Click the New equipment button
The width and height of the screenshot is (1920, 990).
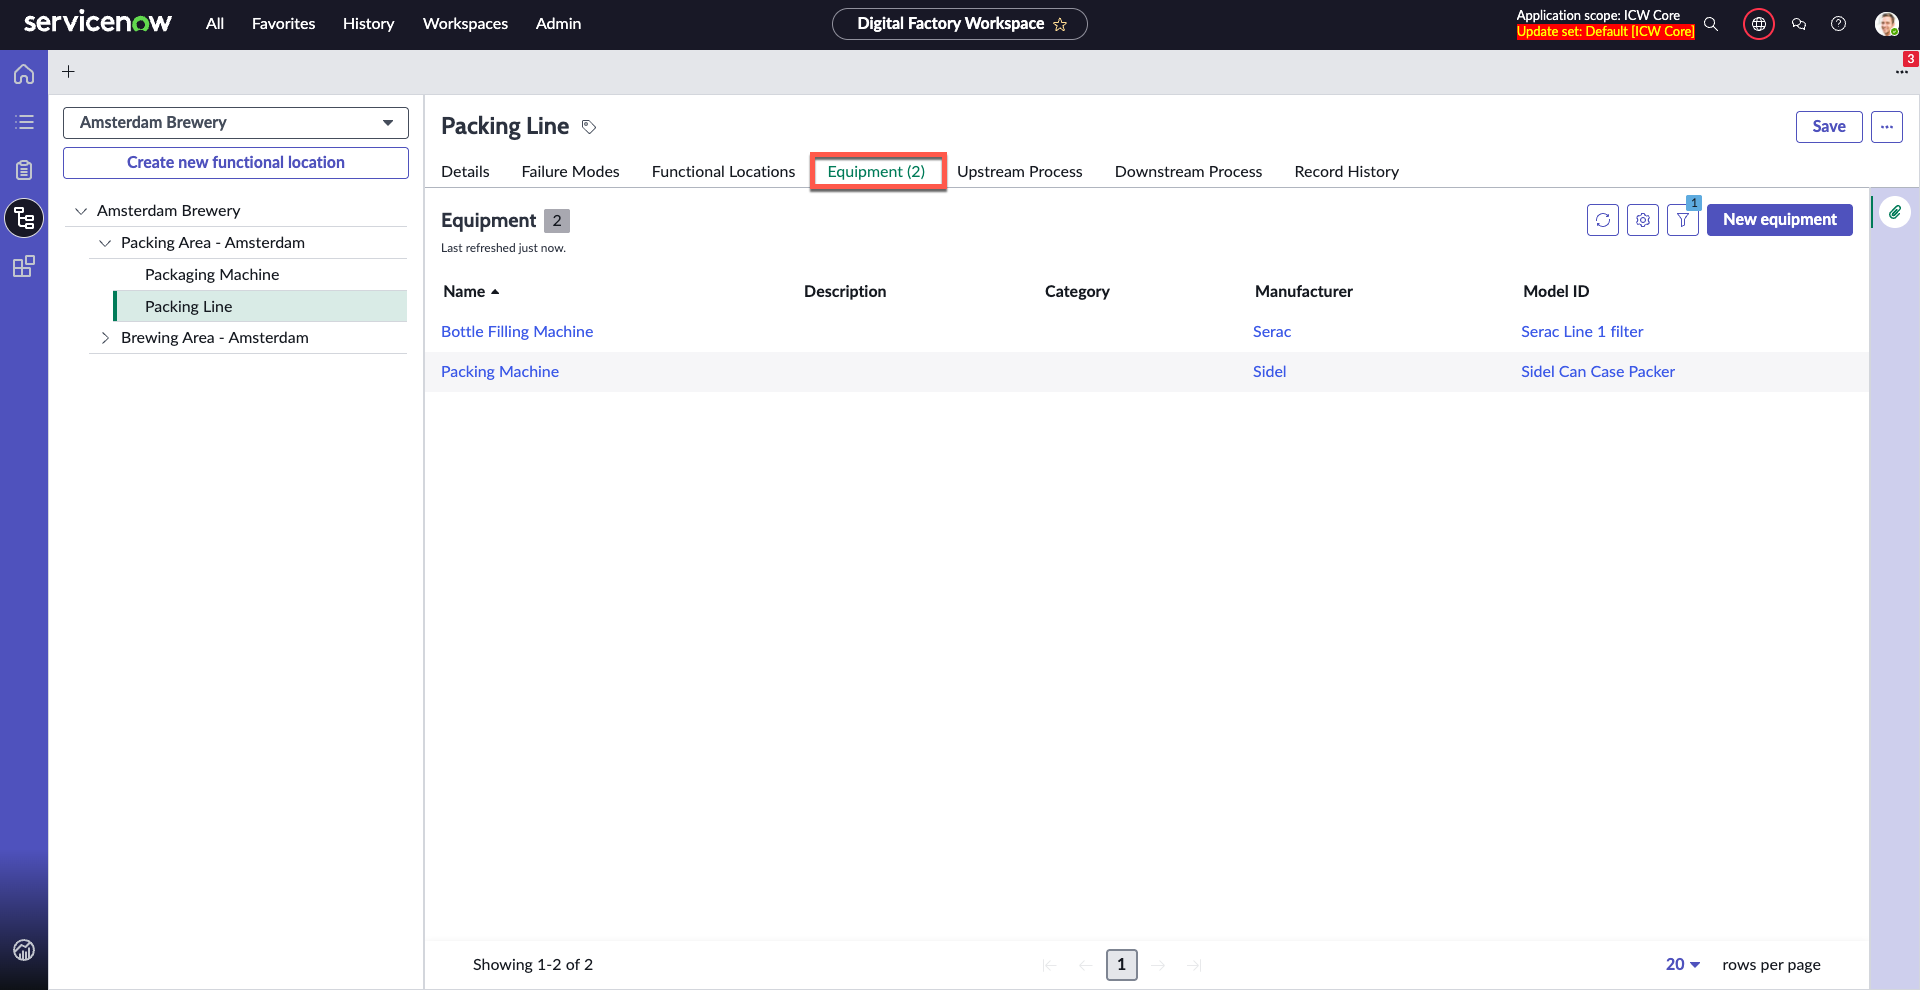click(x=1779, y=220)
